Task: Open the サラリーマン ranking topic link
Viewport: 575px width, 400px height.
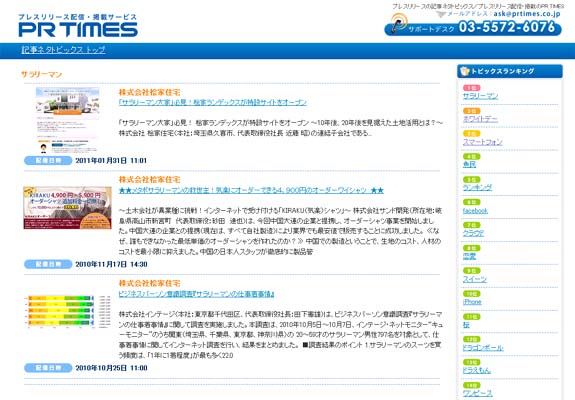Action: click(480, 96)
